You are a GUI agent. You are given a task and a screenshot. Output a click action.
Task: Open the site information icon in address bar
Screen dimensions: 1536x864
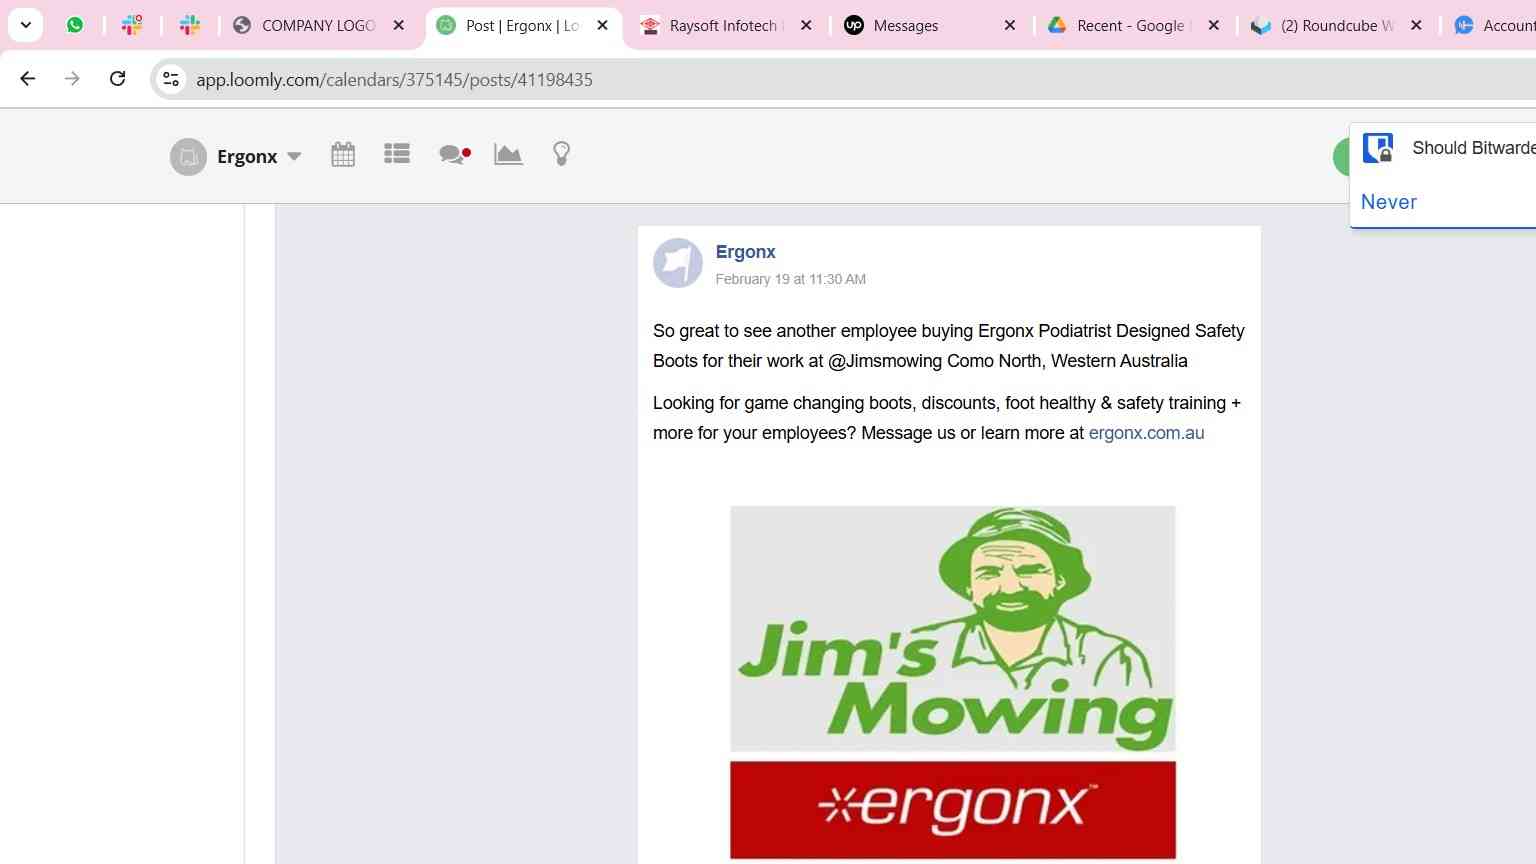pyautogui.click(x=171, y=79)
